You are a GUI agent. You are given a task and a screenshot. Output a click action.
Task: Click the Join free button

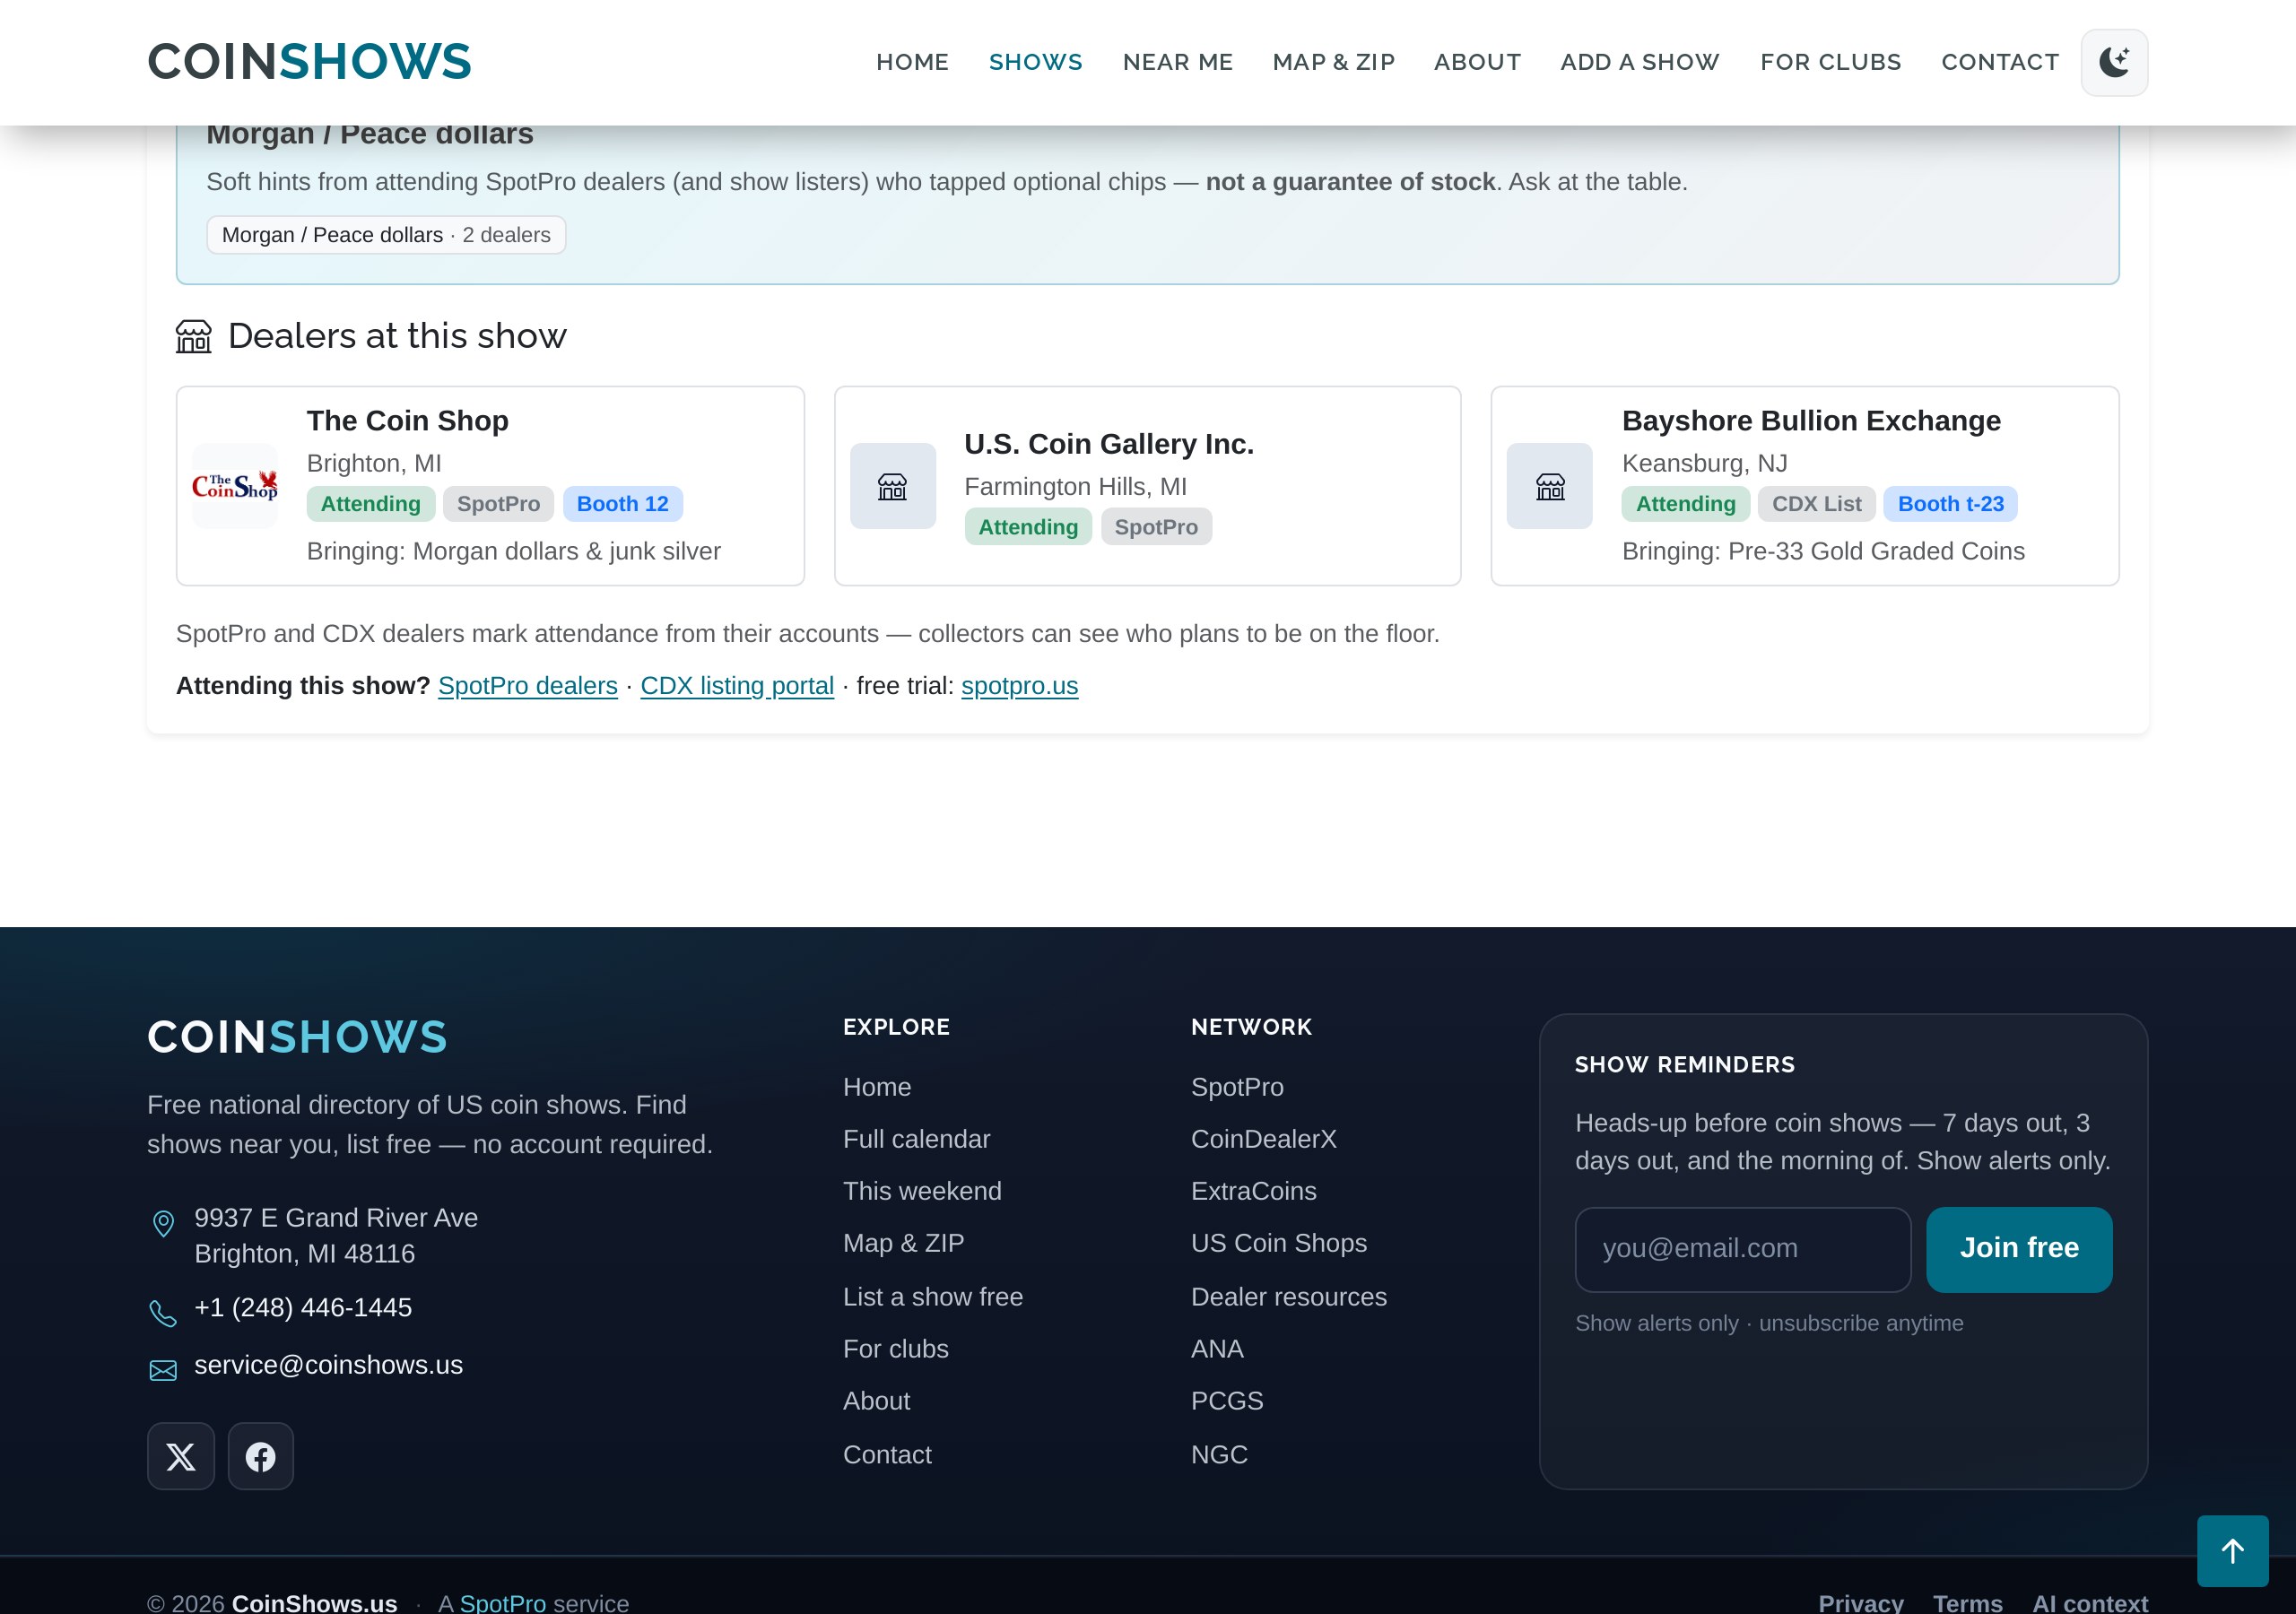click(x=2019, y=1249)
